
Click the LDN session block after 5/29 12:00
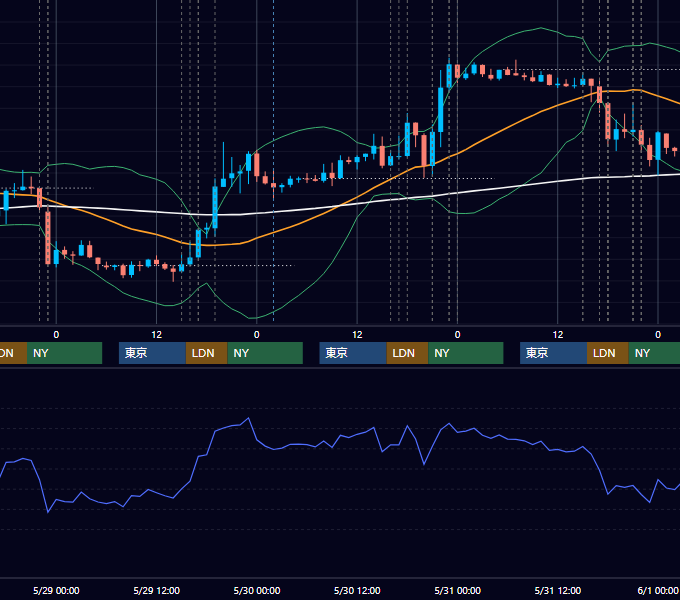[206, 353]
